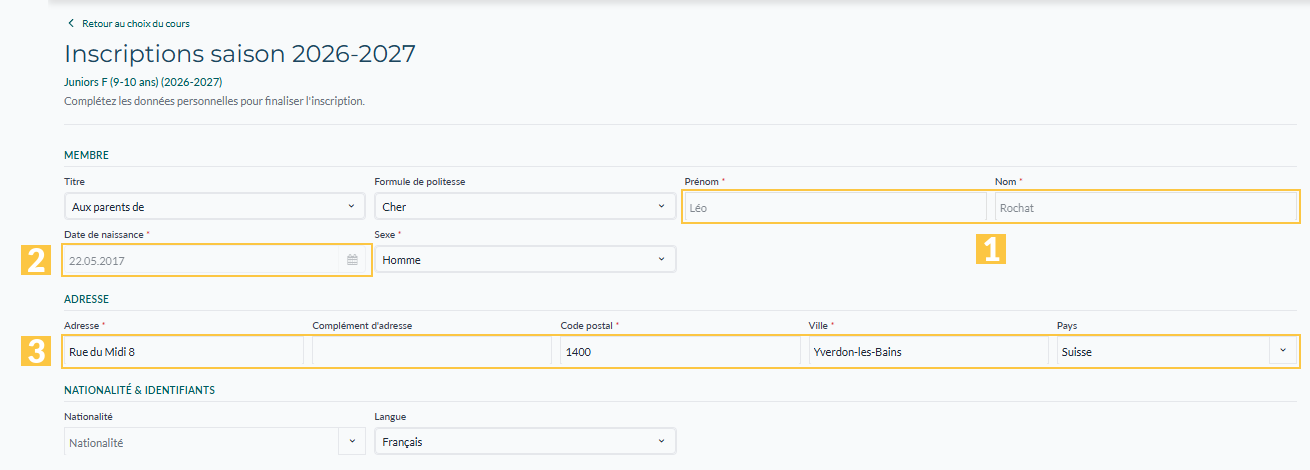
Task: Click the 'Inscriptions saison 2026-2027' heading
Action: (240, 54)
